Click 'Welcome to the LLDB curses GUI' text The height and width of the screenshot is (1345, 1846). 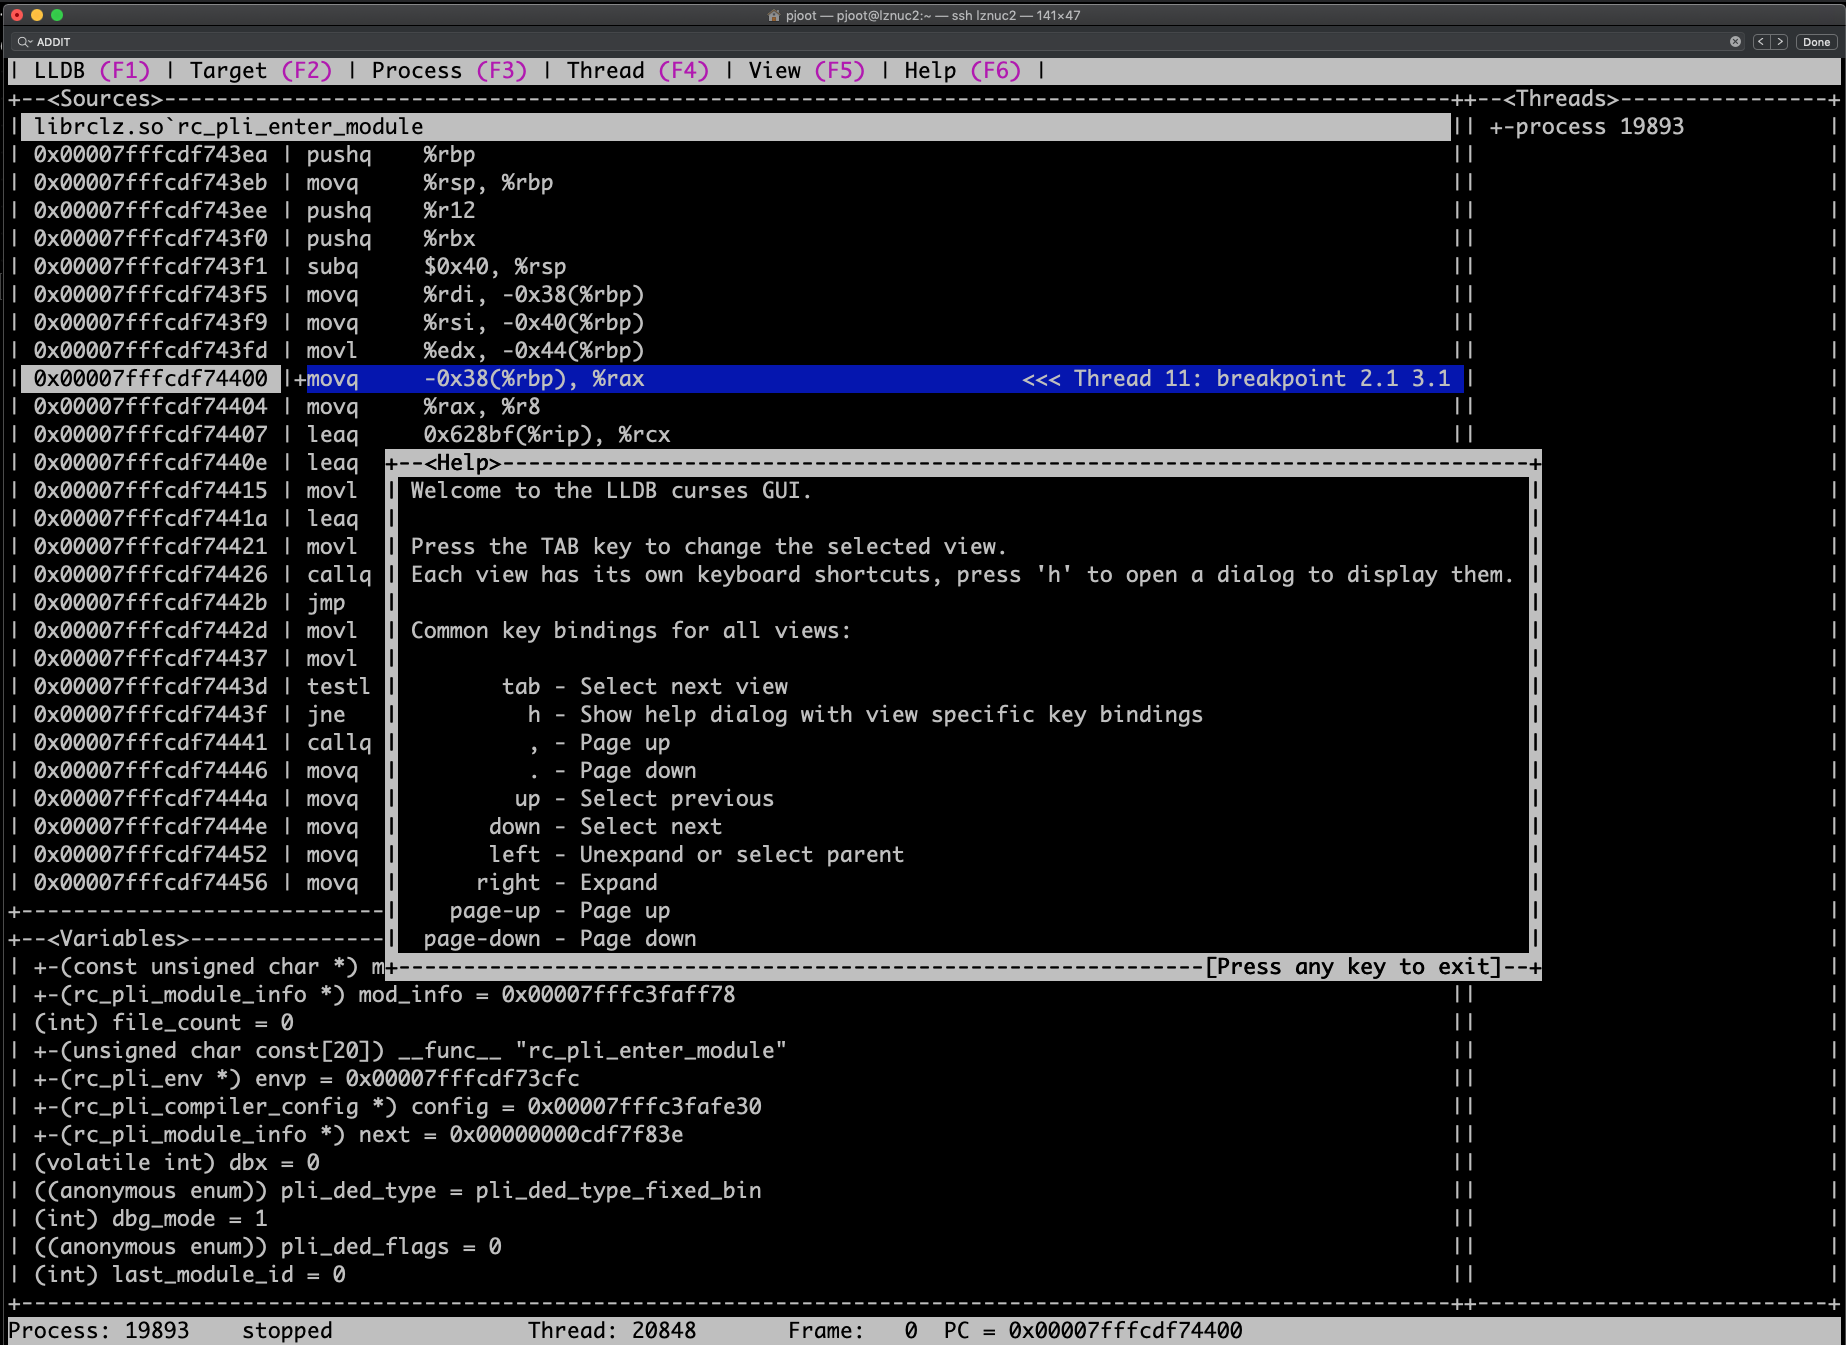coord(611,491)
